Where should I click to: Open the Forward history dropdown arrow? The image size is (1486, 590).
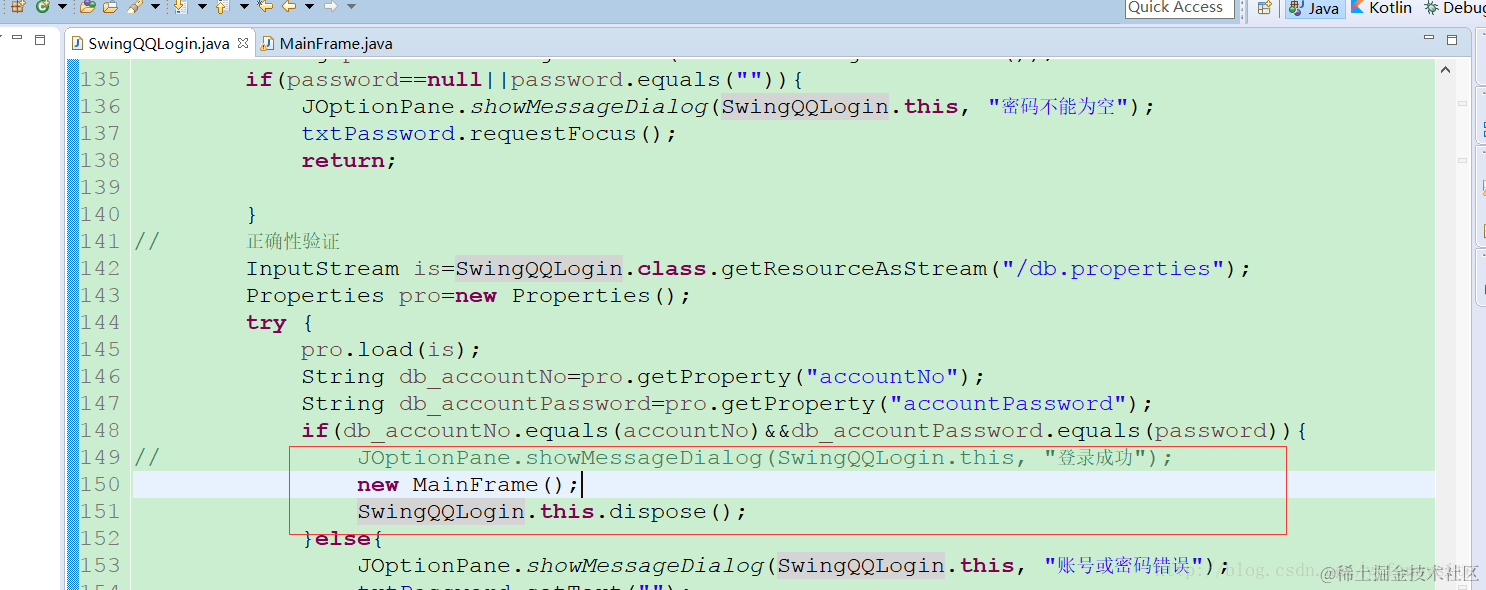point(351,6)
